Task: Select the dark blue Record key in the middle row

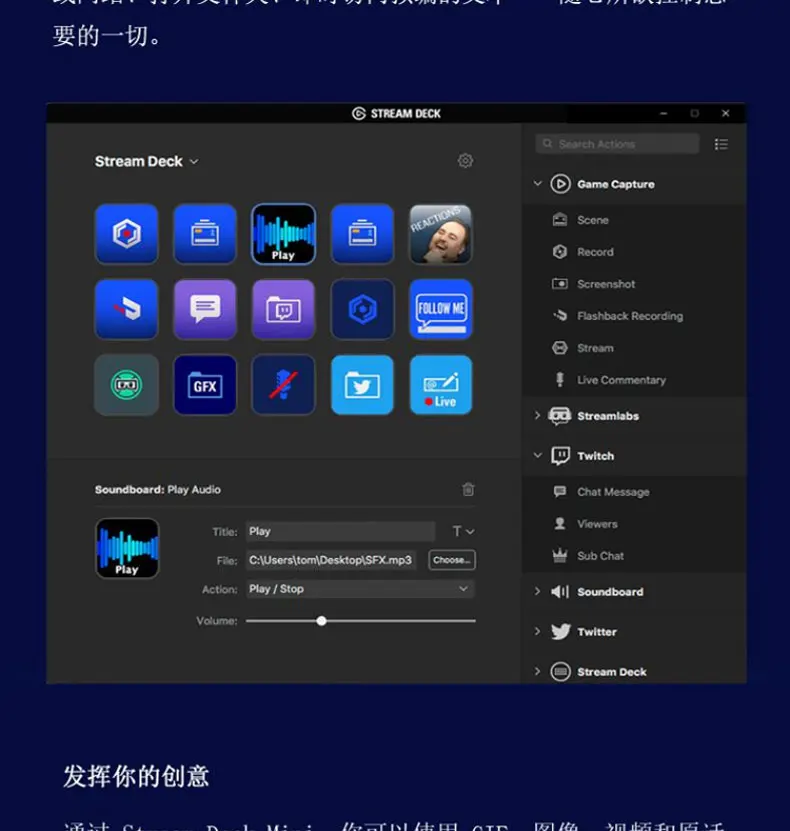Action: point(362,309)
